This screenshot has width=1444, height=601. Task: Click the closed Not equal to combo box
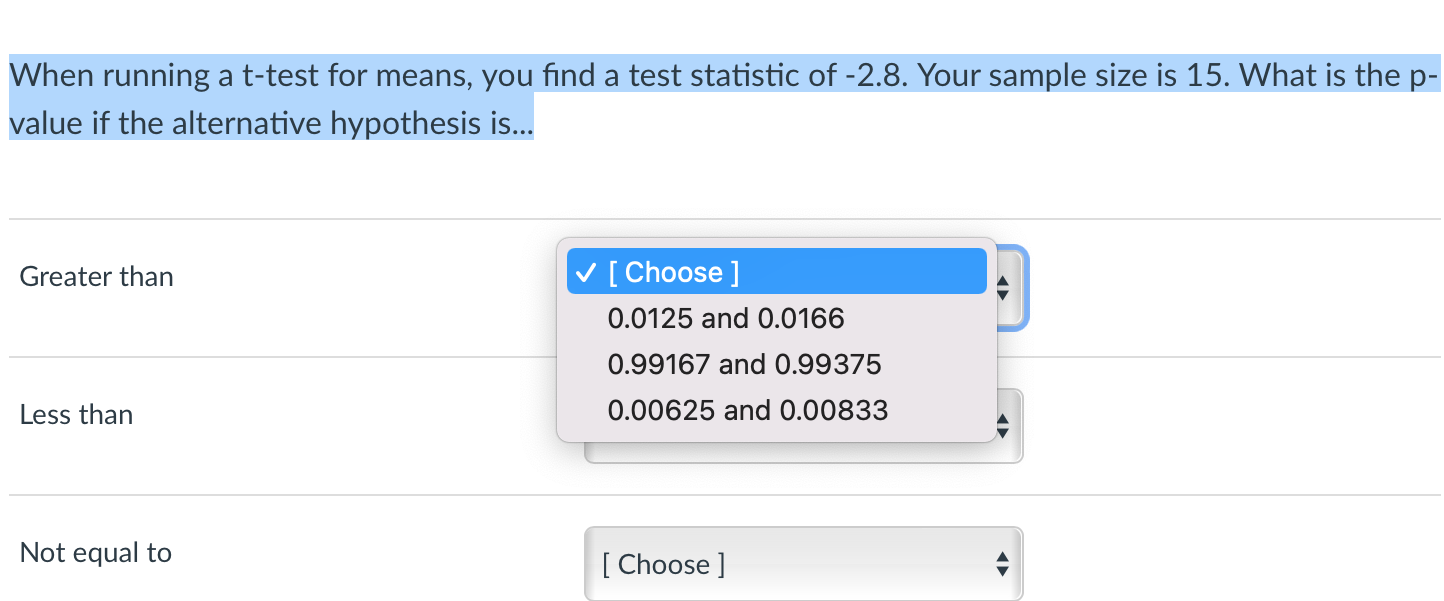pyautogui.click(x=803, y=563)
